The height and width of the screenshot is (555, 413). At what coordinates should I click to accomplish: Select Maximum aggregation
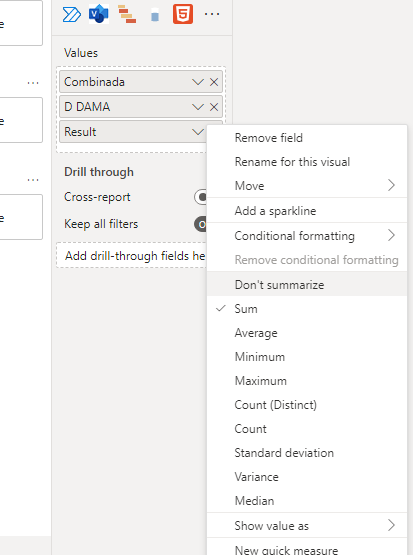click(x=307, y=381)
